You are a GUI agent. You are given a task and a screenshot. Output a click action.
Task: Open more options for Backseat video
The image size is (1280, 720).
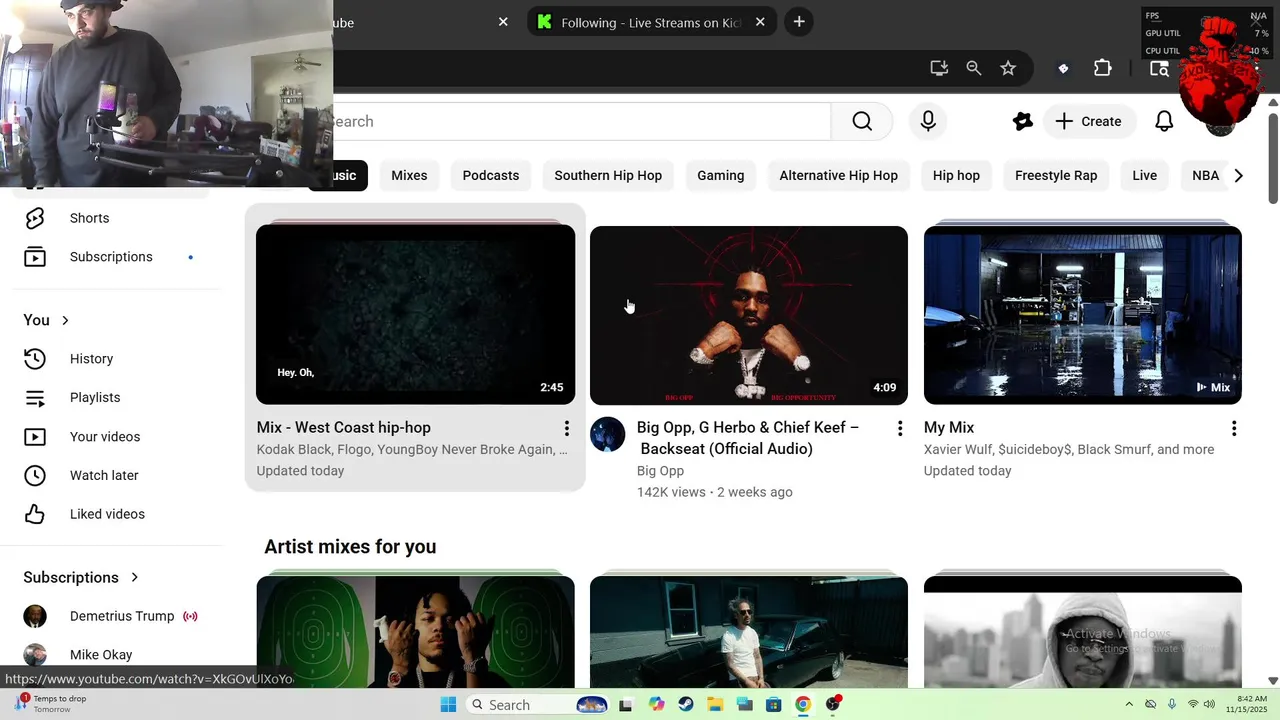[900, 428]
